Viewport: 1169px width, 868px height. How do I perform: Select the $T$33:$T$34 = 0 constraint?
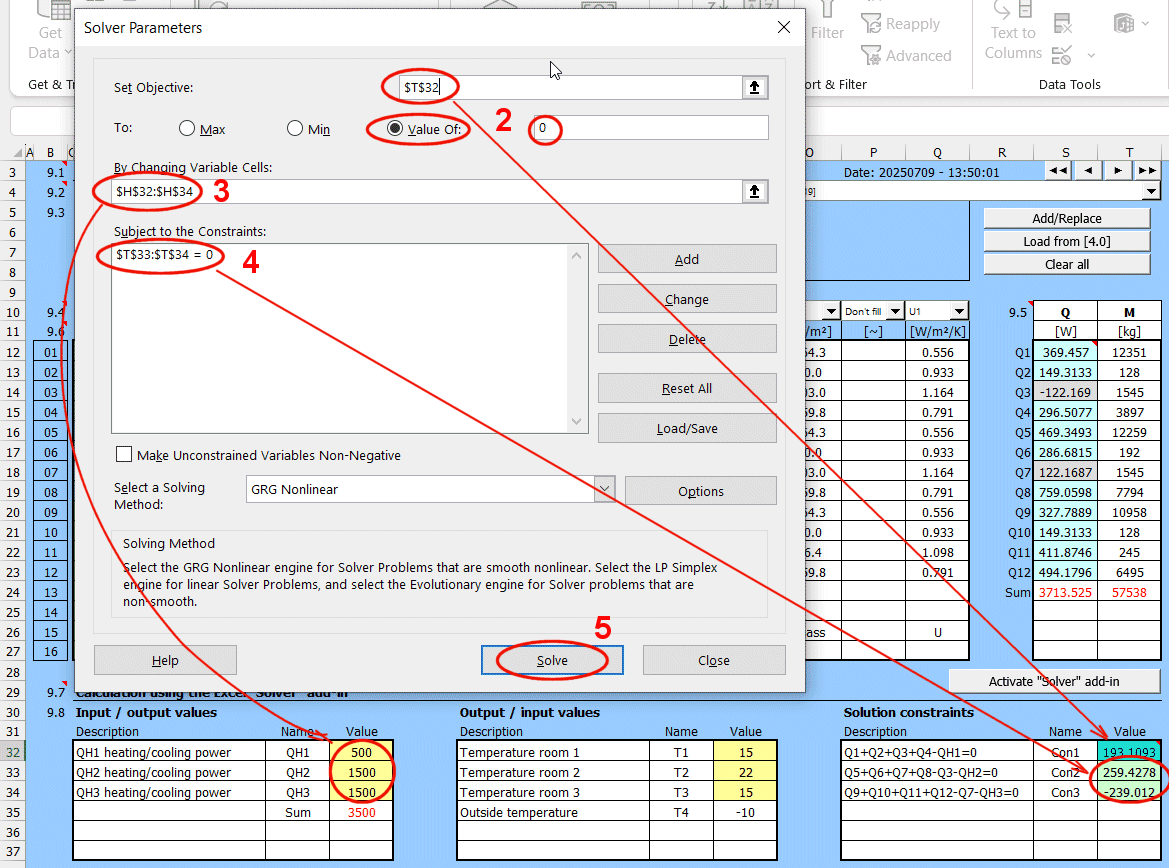click(x=165, y=255)
